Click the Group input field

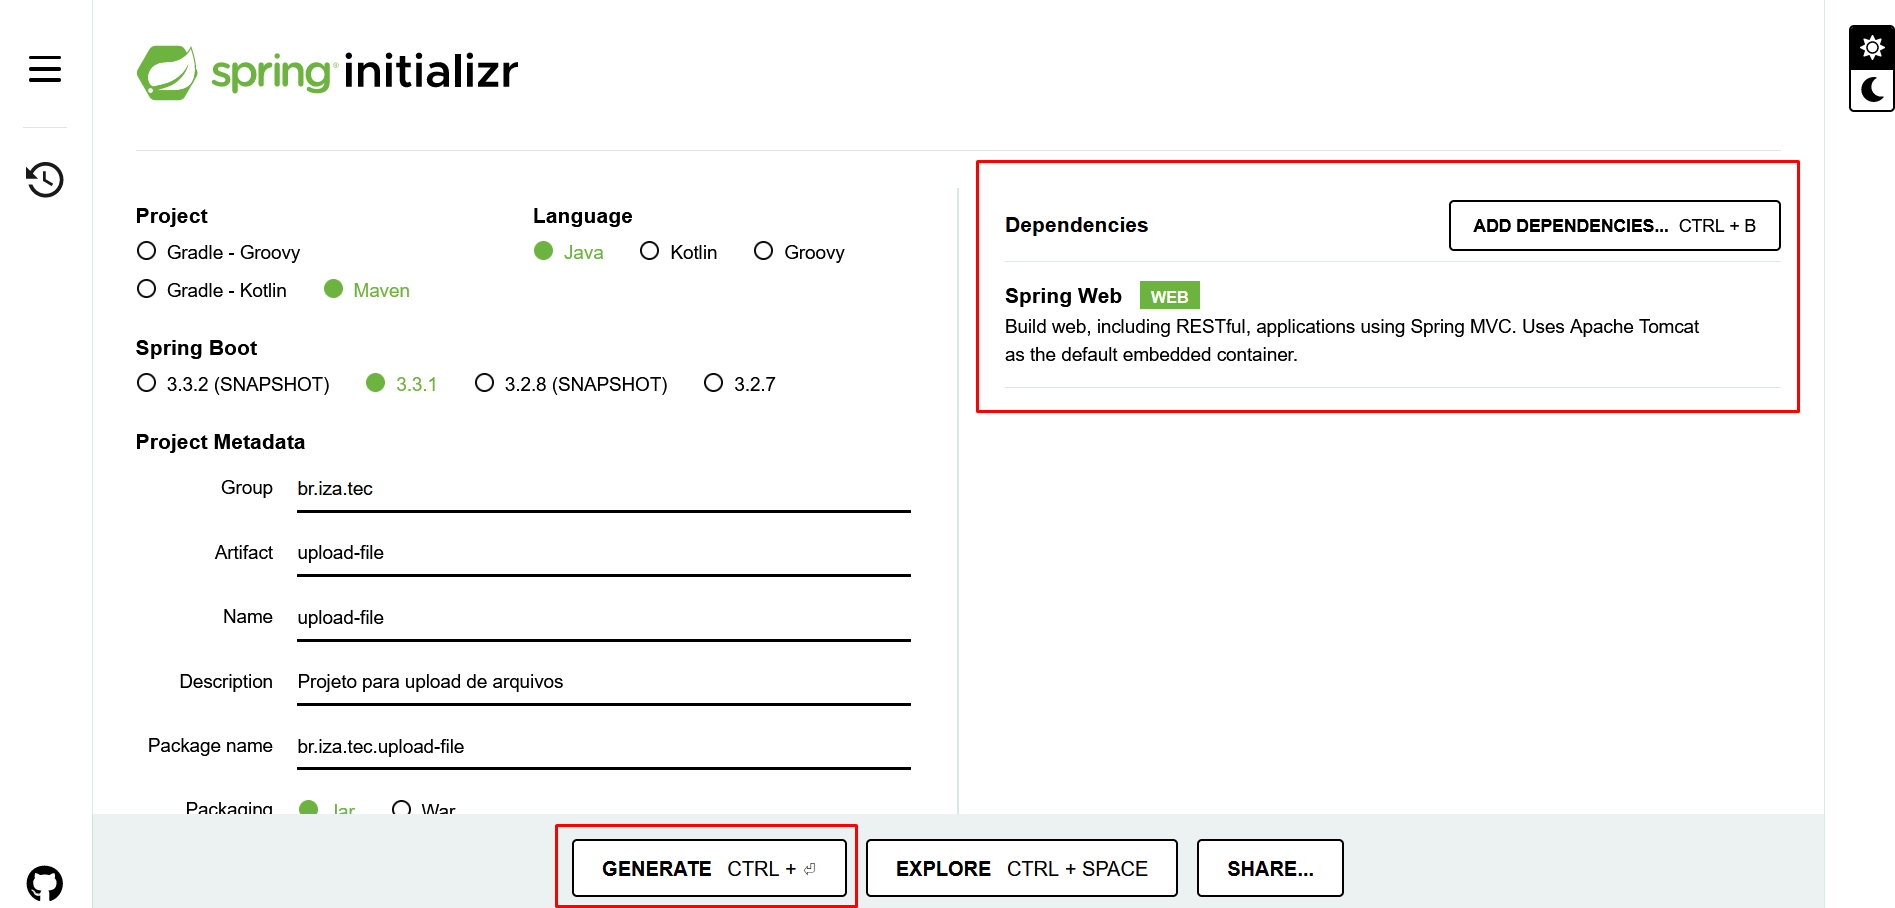pyautogui.click(x=604, y=489)
